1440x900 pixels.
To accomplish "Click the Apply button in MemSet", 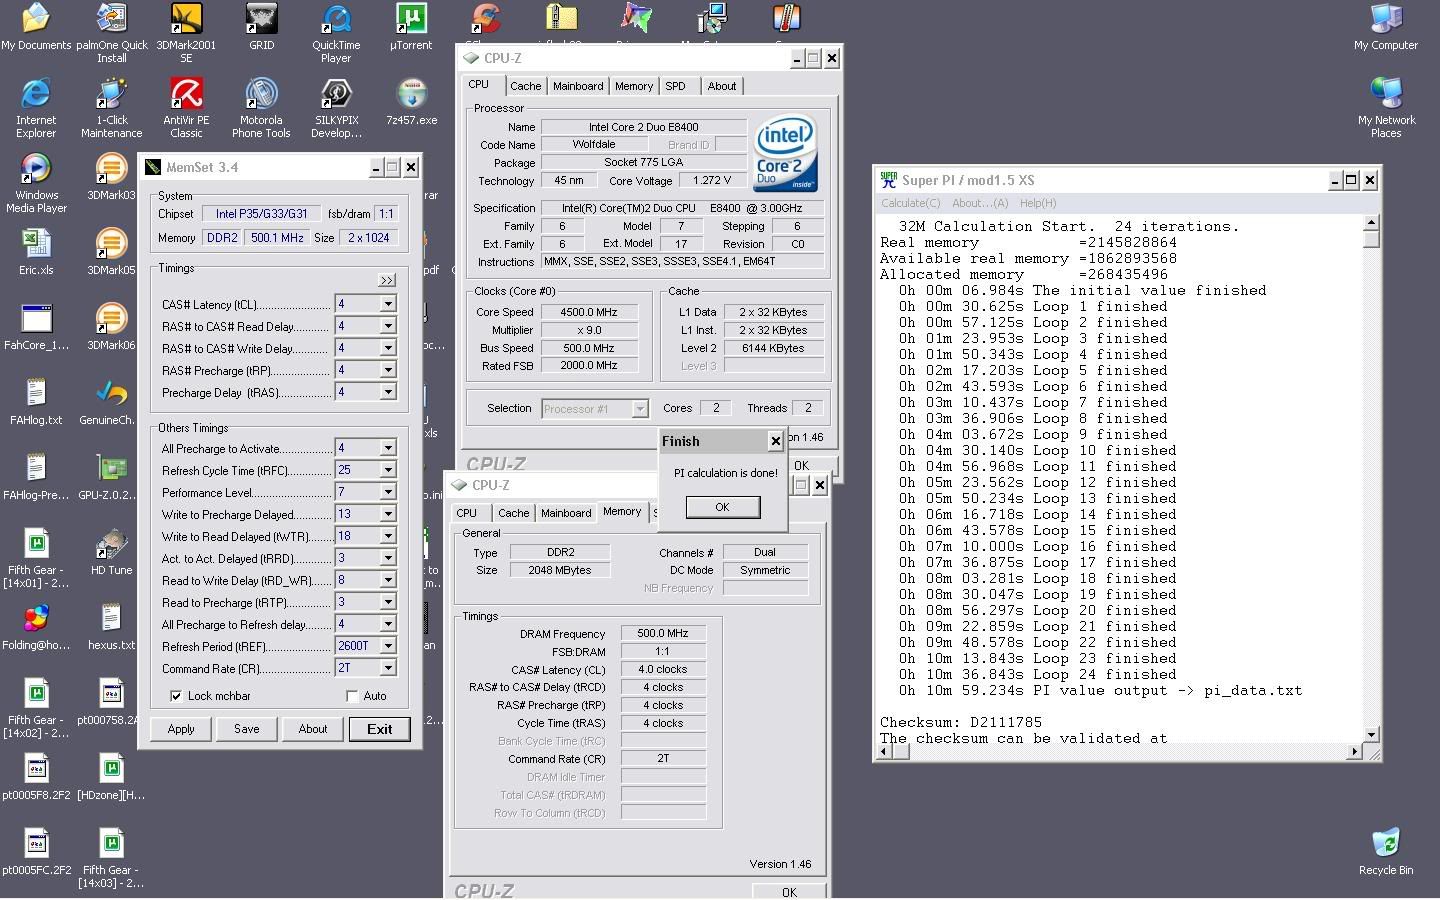I will coord(181,729).
